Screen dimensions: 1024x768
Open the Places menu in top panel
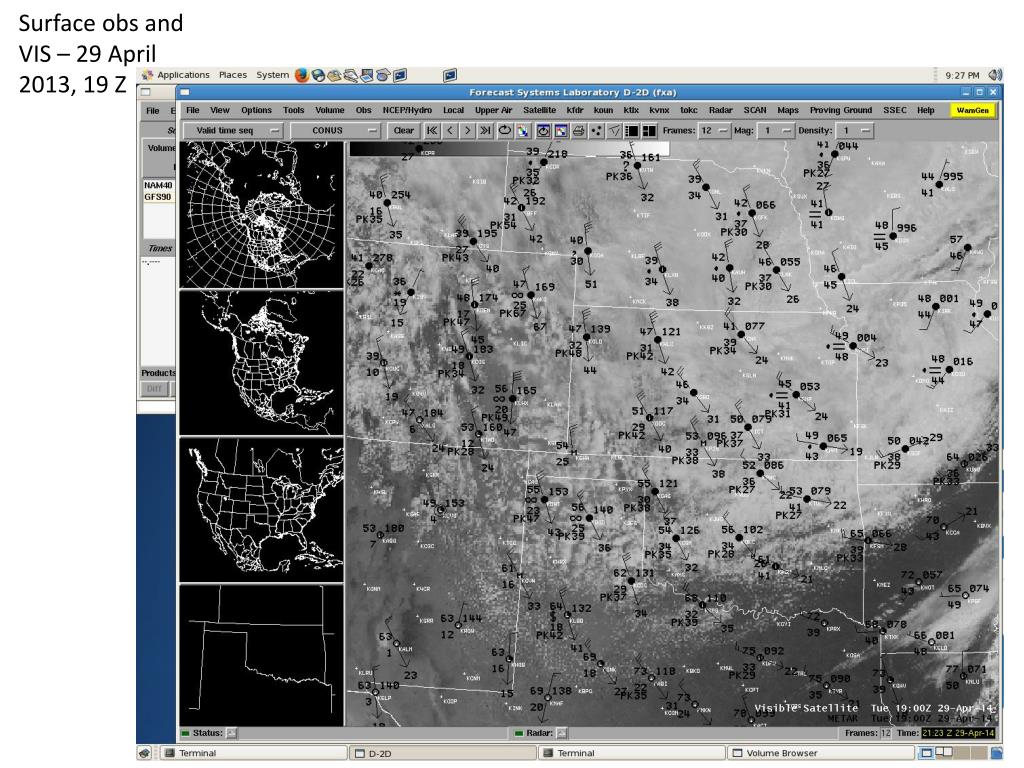[x=232, y=75]
